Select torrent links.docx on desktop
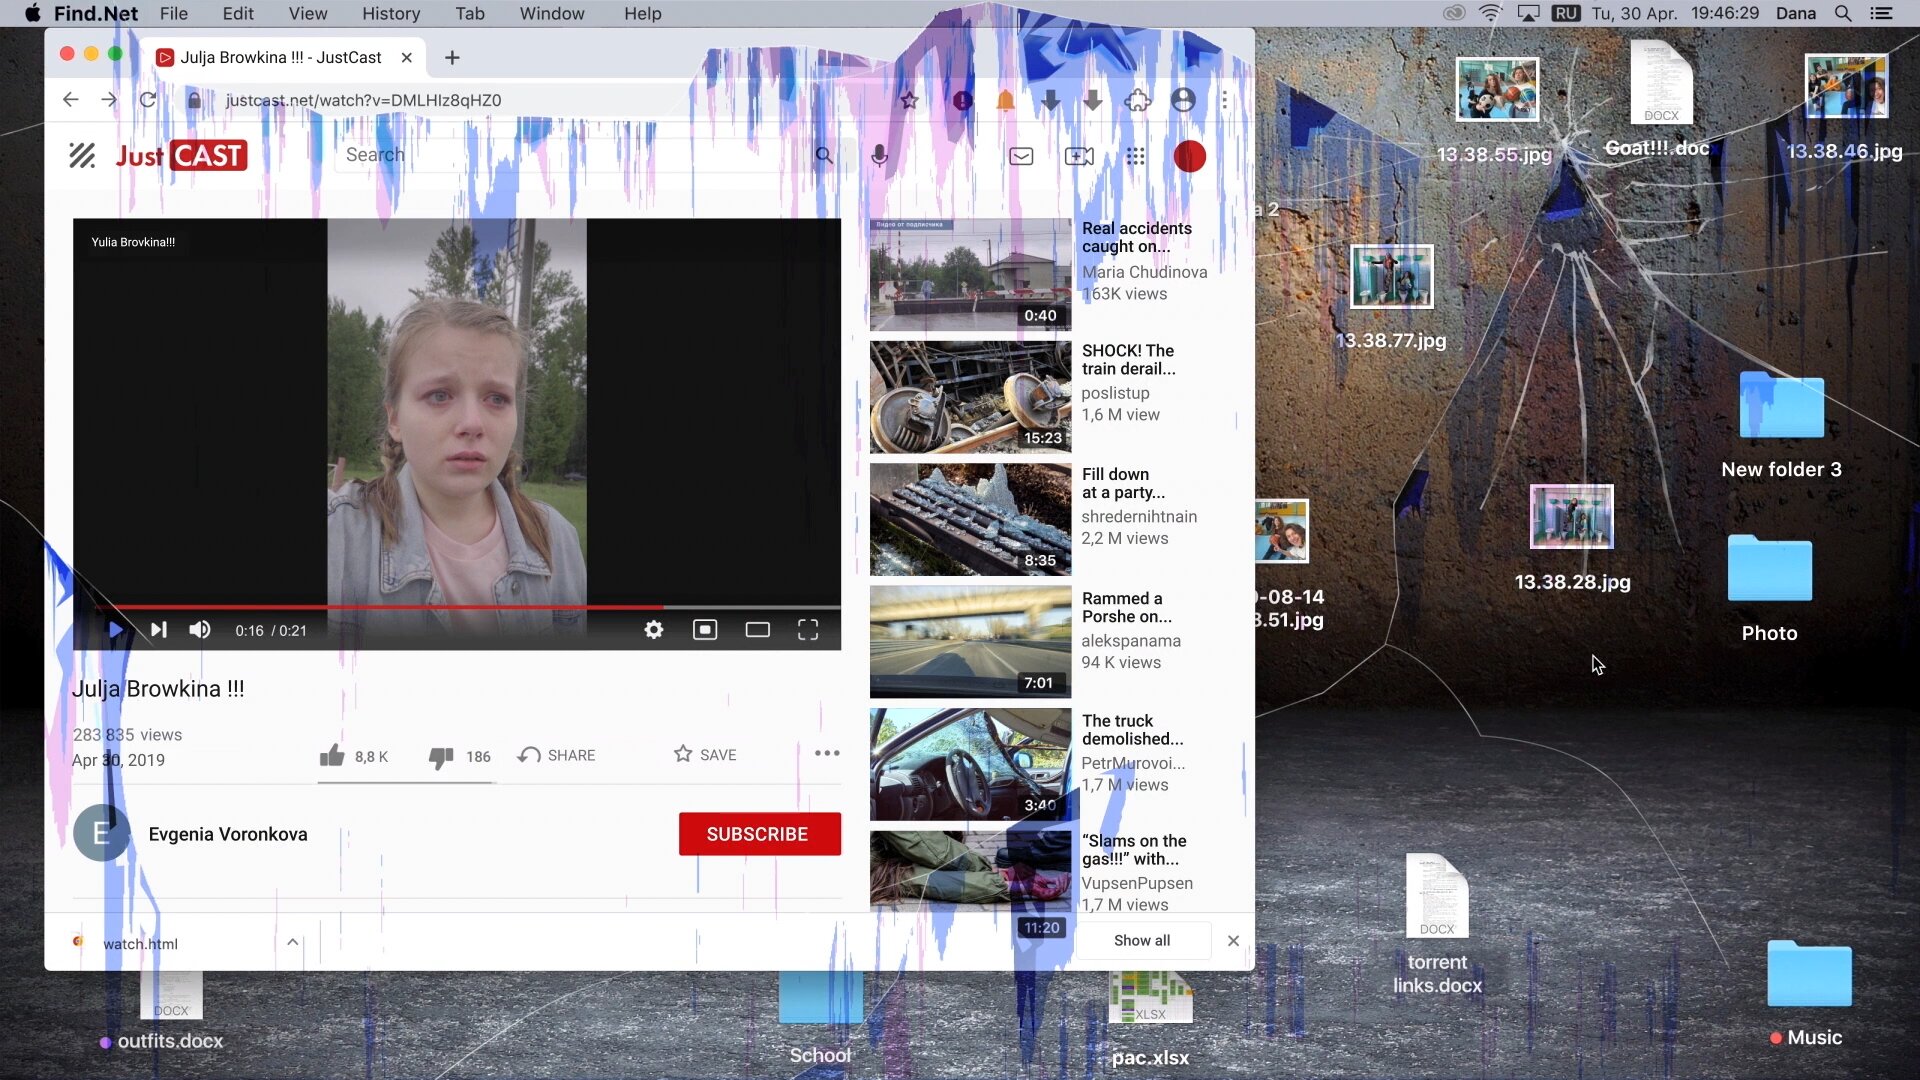 click(x=1437, y=924)
